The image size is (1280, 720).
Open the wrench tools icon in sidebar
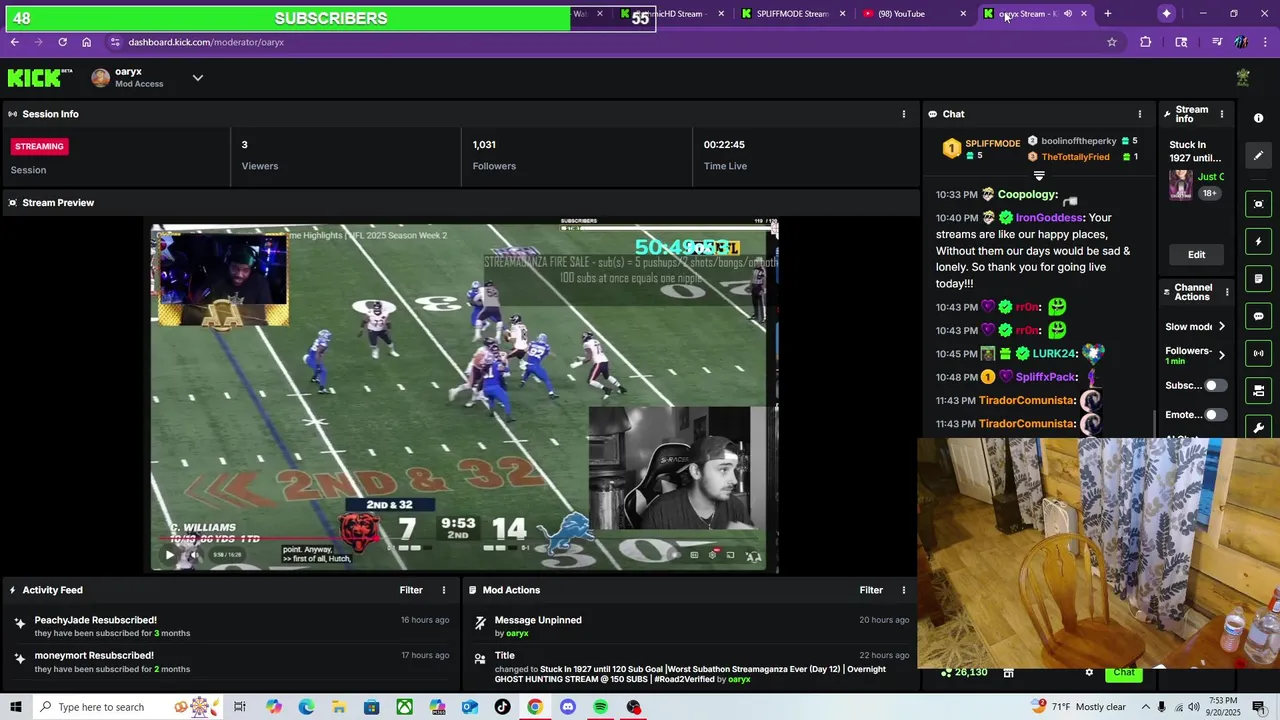click(x=1258, y=427)
